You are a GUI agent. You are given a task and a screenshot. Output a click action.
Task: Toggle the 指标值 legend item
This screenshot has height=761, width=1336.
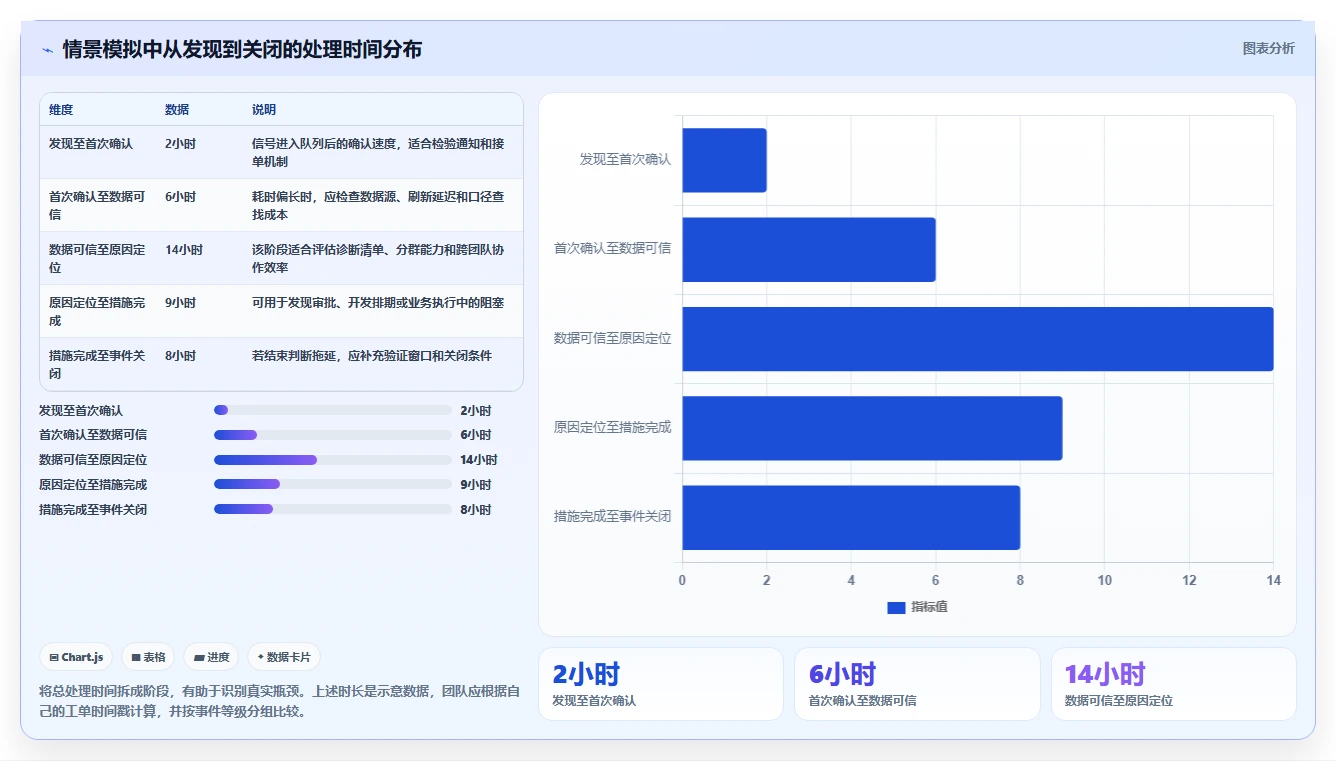917,607
